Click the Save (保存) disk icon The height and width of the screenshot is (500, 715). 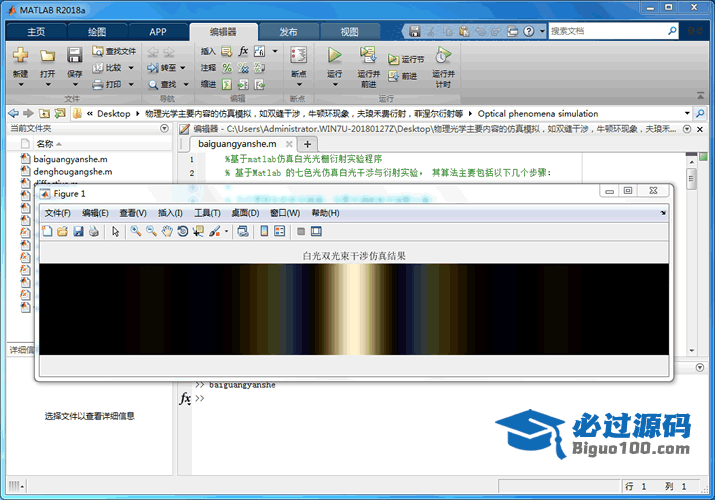coord(74,55)
